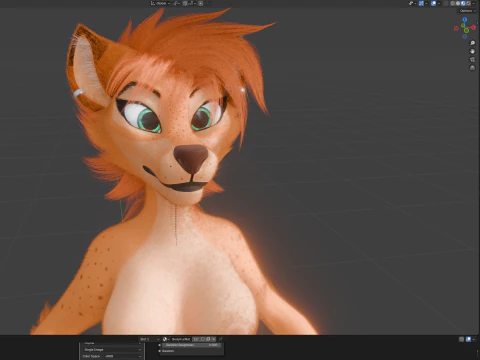Unlink the material with the X icon
Image resolution: width=480 pixels, height=360 pixels.
214,339
